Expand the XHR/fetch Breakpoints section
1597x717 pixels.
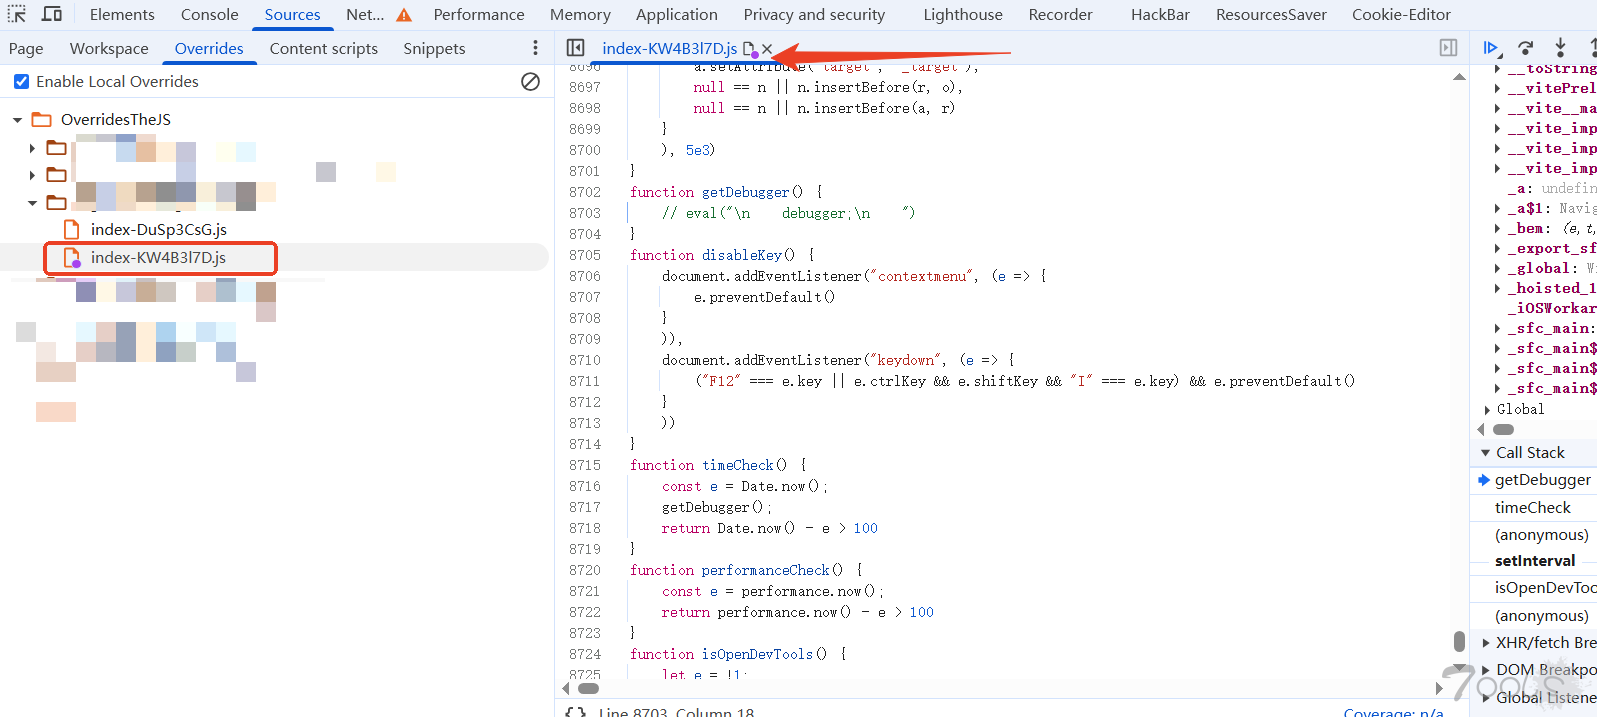[1485, 643]
